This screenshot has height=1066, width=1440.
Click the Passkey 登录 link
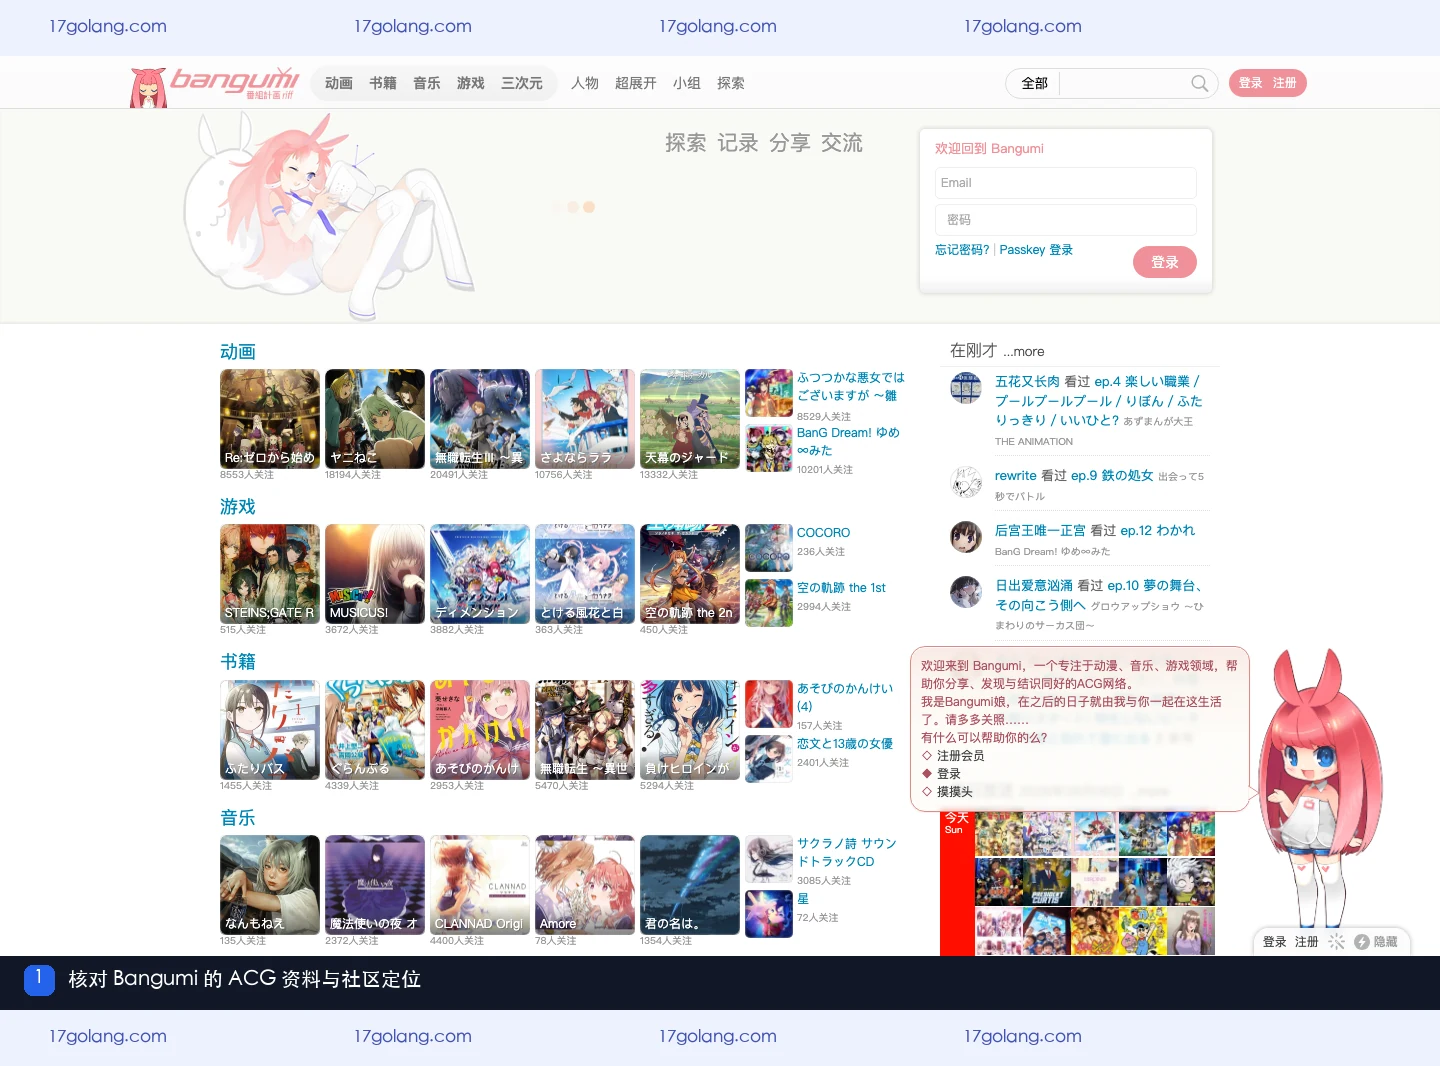click(1036, 250)
